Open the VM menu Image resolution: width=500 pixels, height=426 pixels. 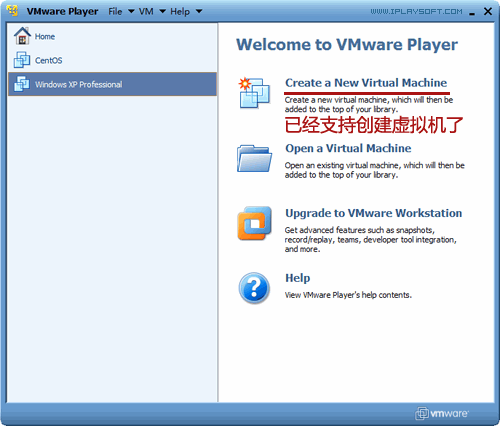(146, 11)
